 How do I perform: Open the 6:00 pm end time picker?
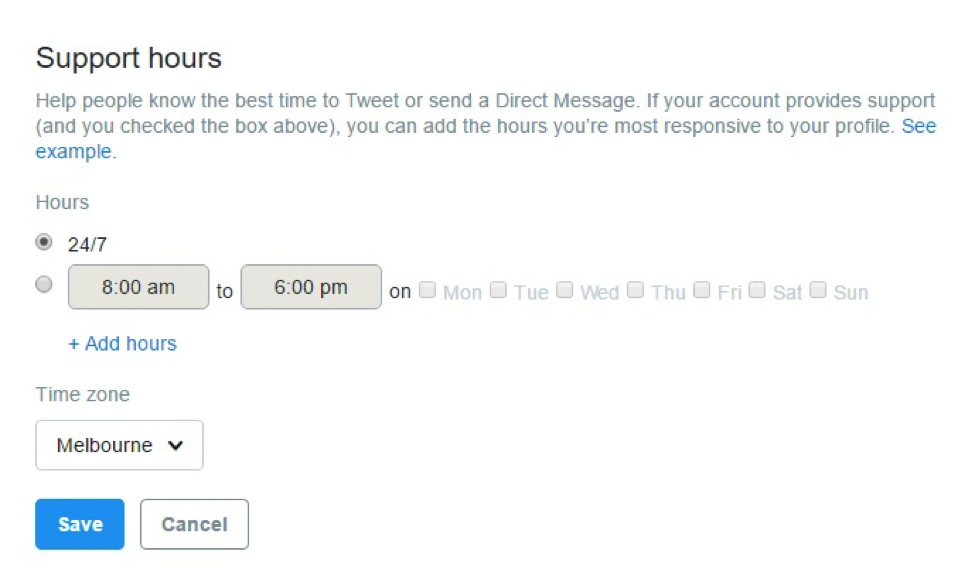[x=311, y=287]
